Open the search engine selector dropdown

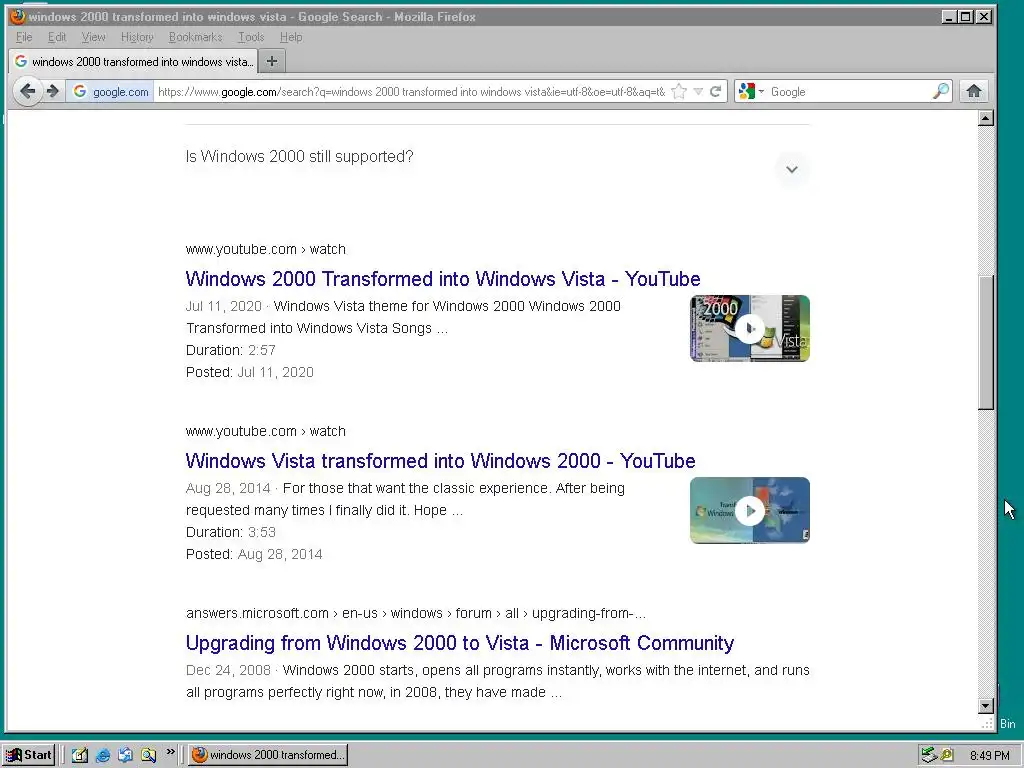[751, 91]
